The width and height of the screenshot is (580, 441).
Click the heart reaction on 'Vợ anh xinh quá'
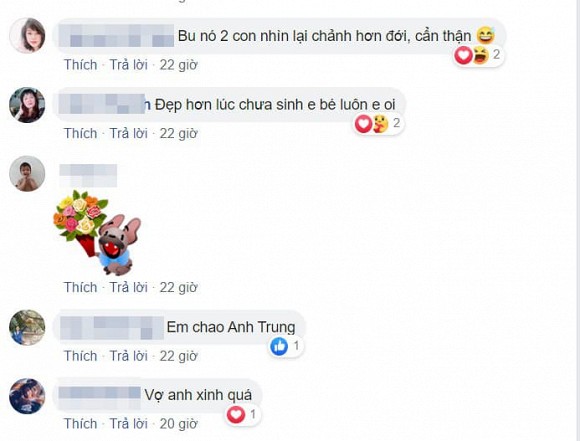[x=236, y=414]
